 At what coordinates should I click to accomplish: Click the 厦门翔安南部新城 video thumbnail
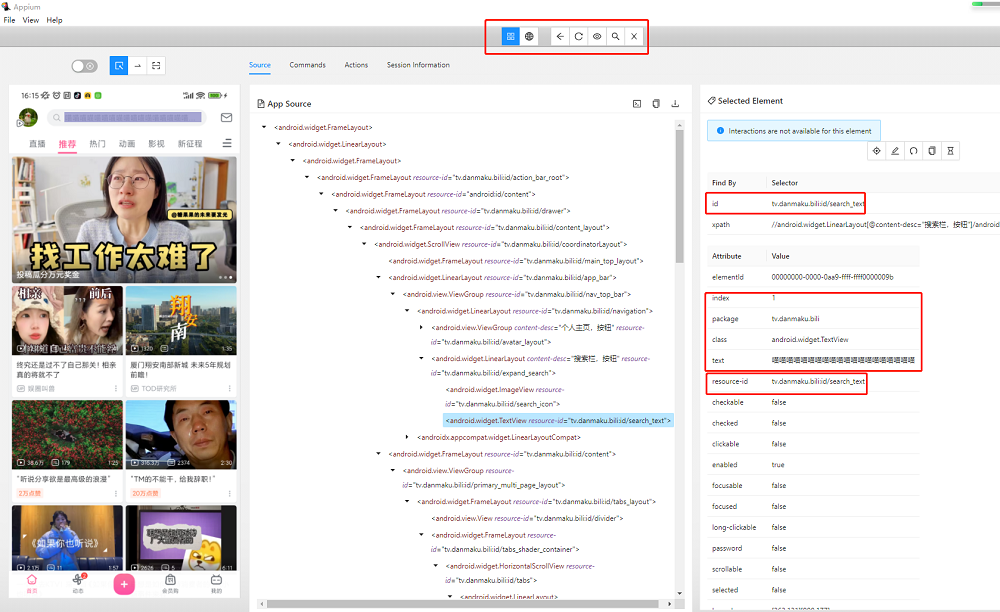[x=181, y=320]
